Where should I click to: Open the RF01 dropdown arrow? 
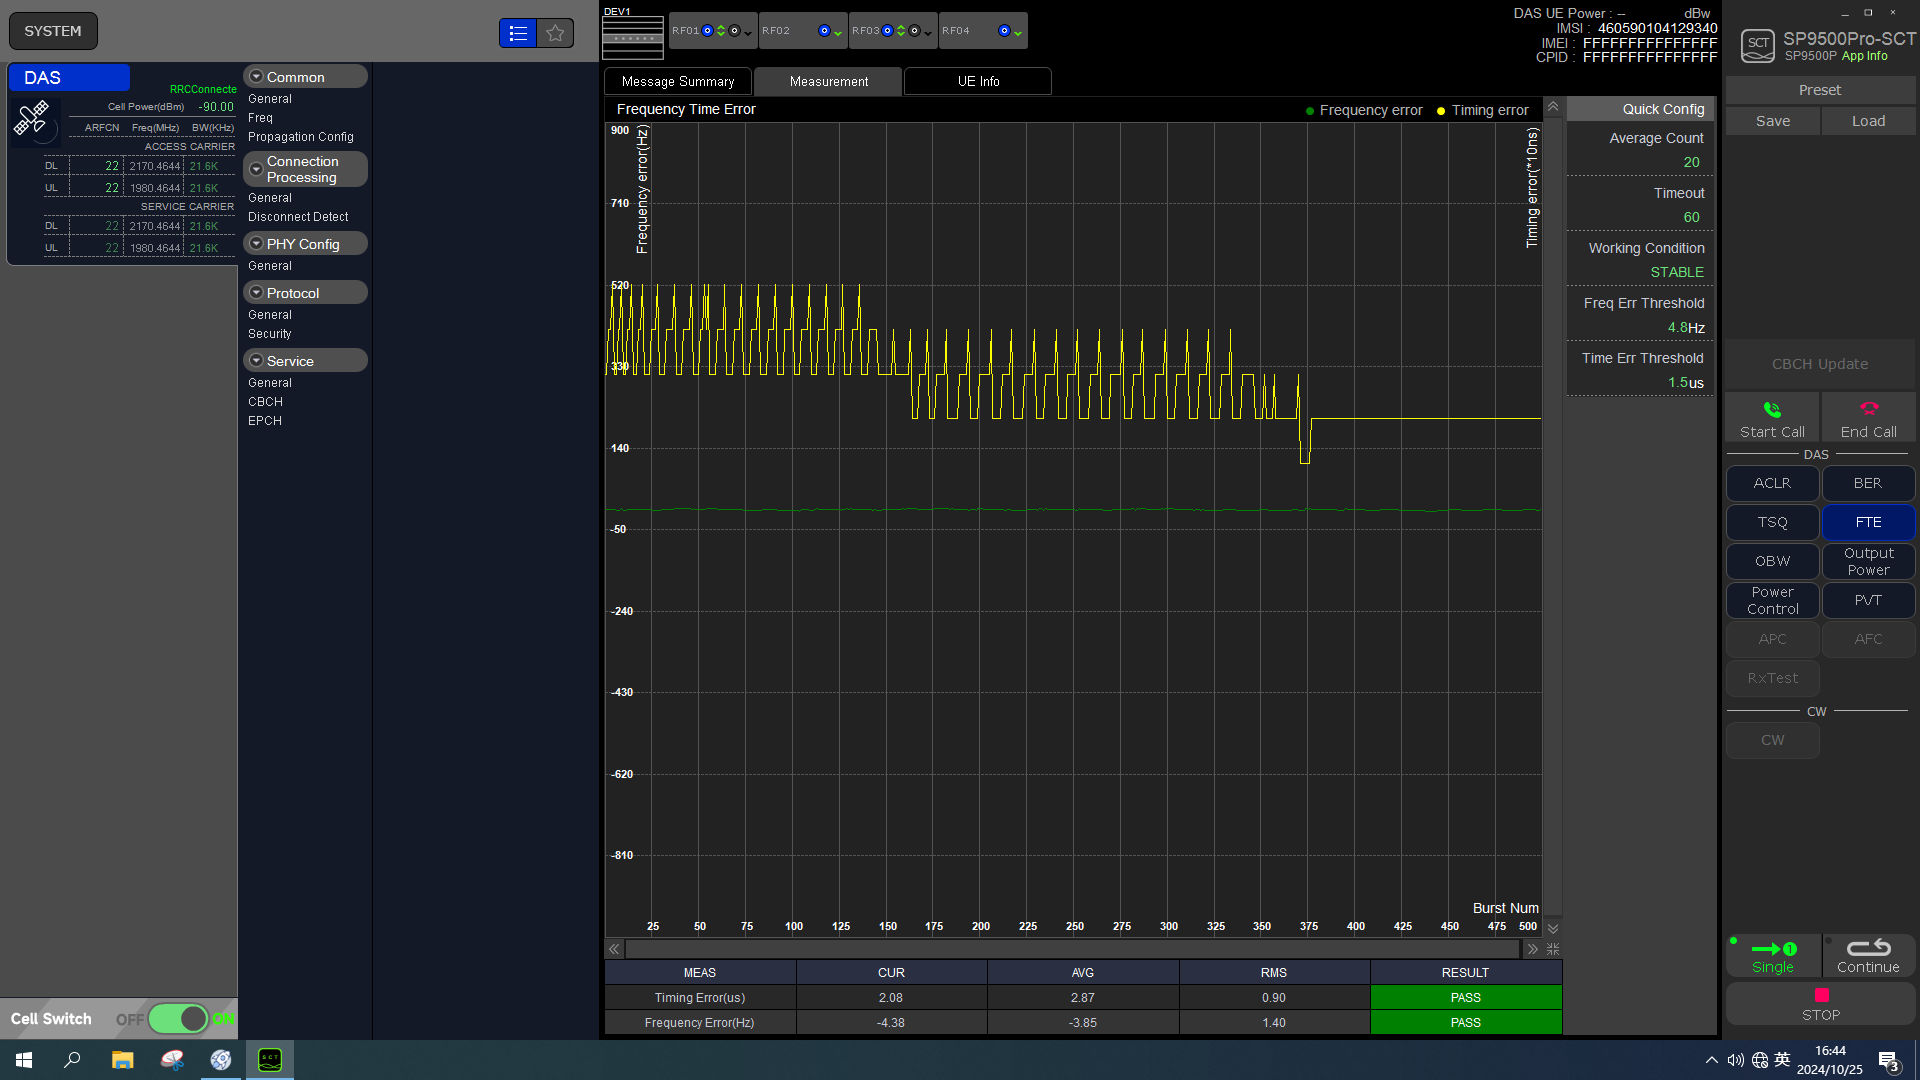(748, 34)
